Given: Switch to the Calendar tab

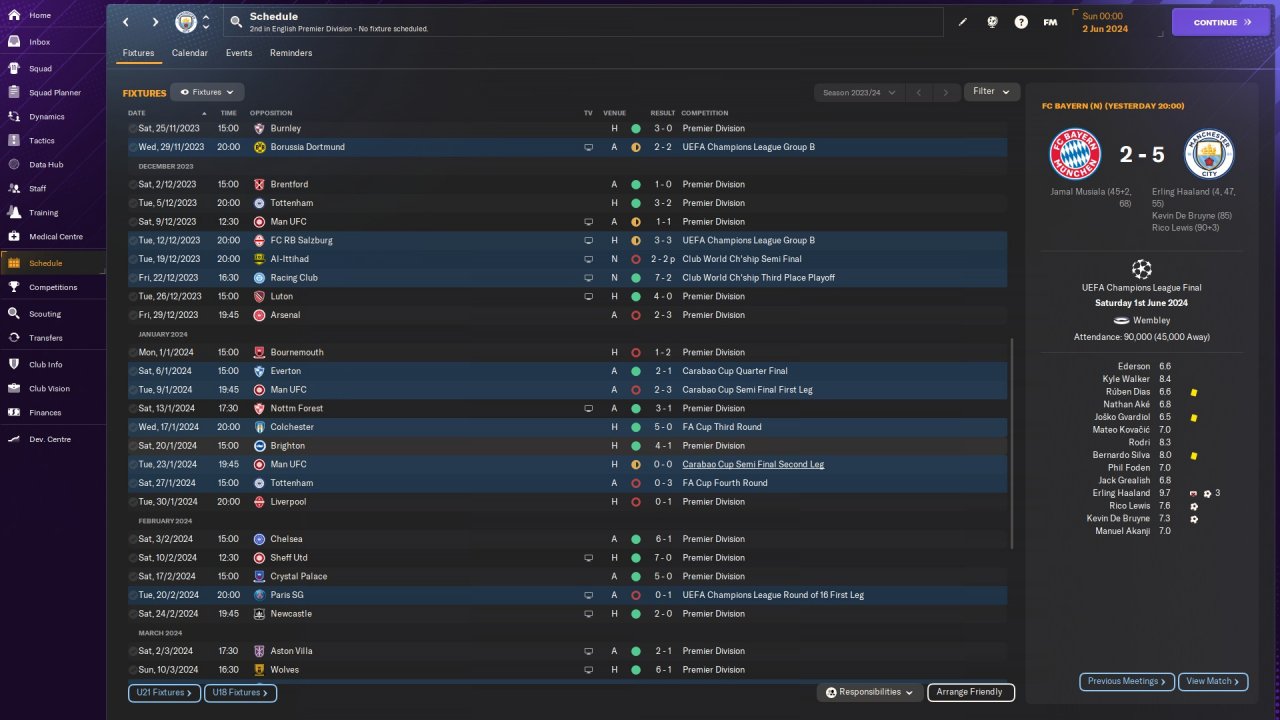Looking at the screenshot, I should (190, 53).
